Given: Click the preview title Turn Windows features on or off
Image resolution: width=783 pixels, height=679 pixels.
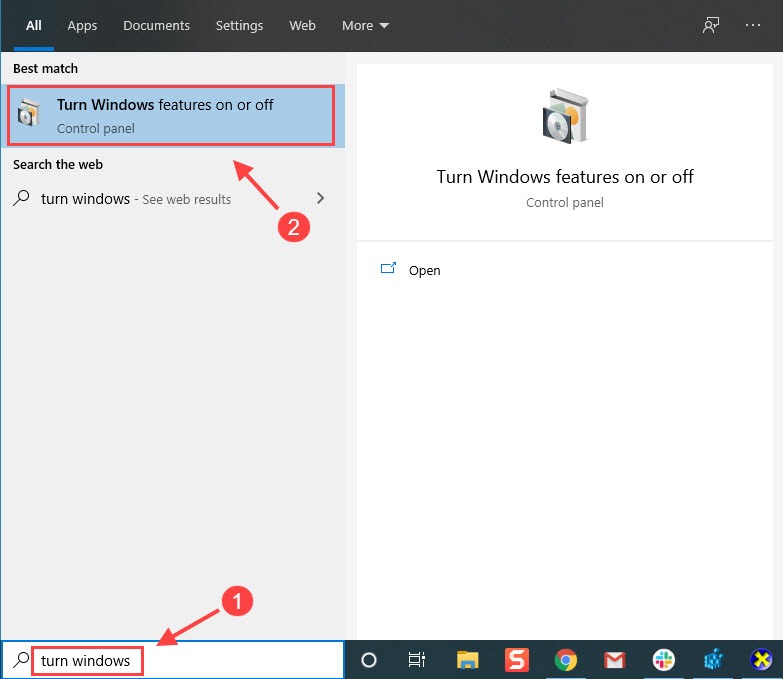Looking at the screenshot, I should [x=565, y=177].
